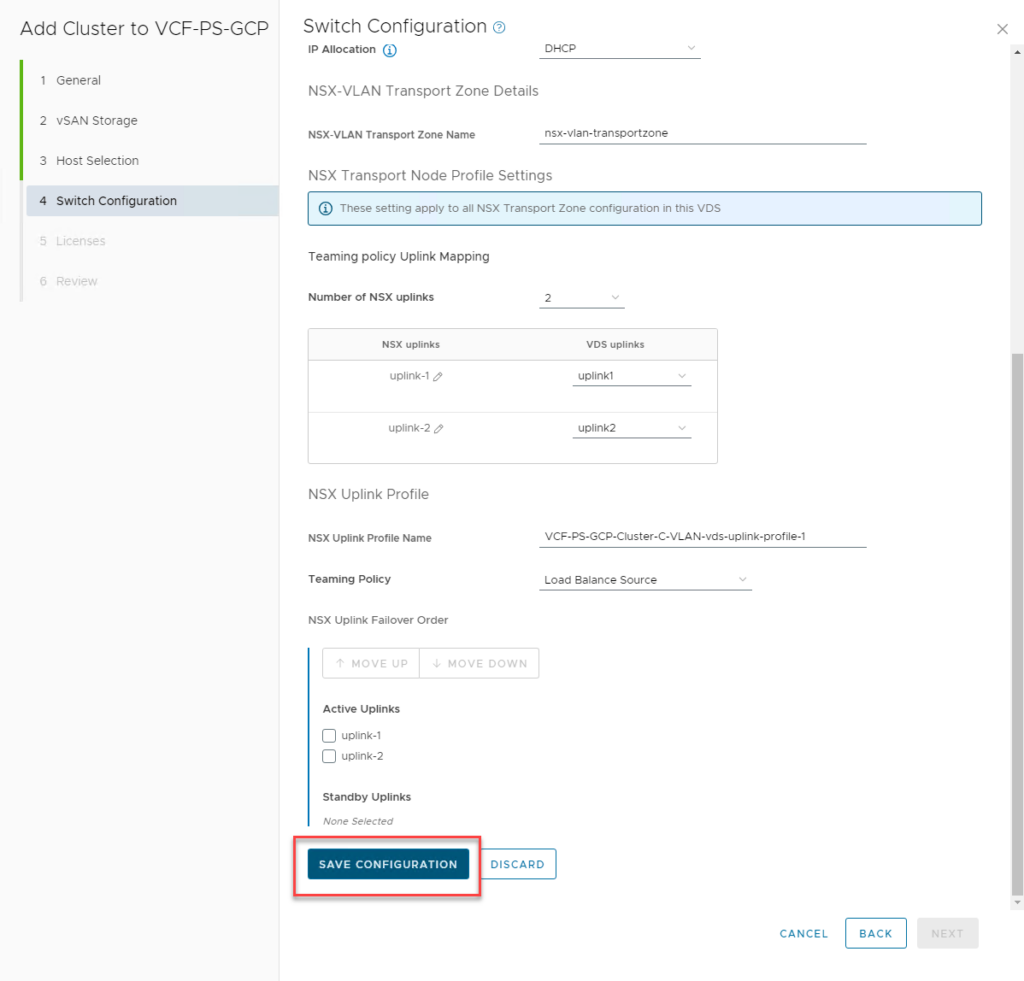Image resolution: width=1024 pixels, height=981 pixels.
Task: Go to the General wizard step
Action: [x=78, y=80]
